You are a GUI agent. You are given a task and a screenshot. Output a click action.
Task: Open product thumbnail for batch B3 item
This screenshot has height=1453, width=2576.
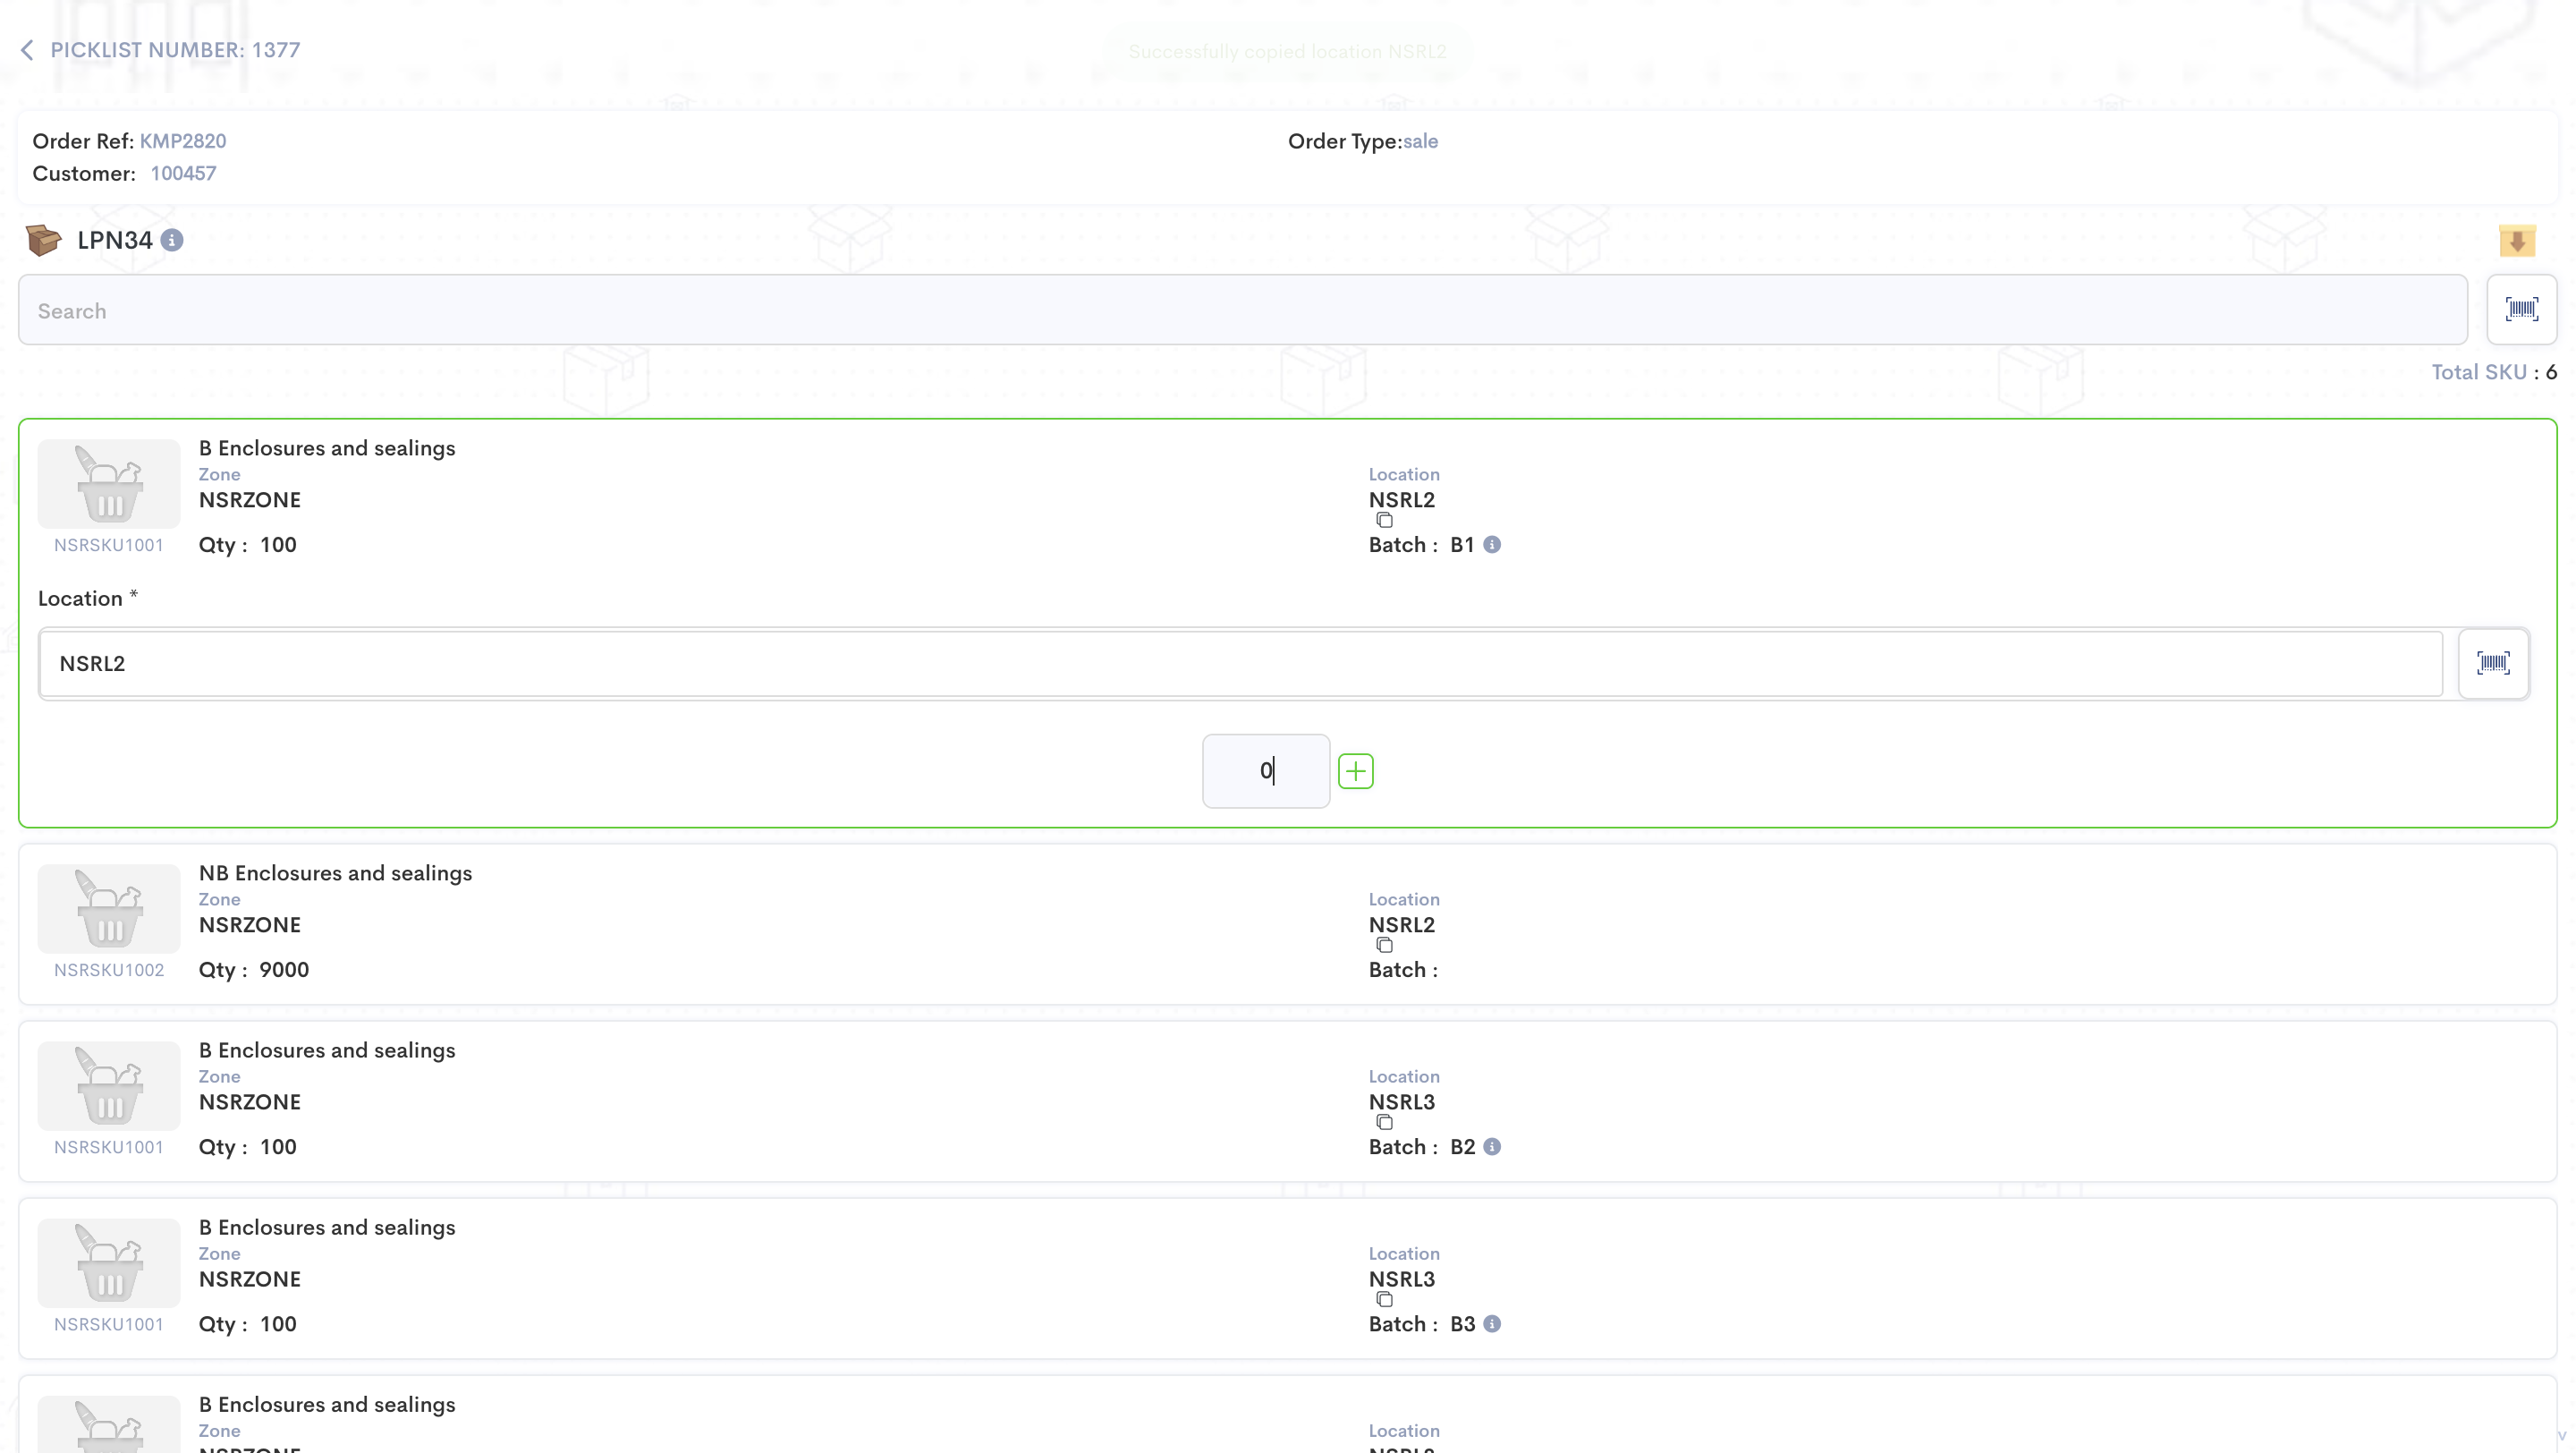109,1263
